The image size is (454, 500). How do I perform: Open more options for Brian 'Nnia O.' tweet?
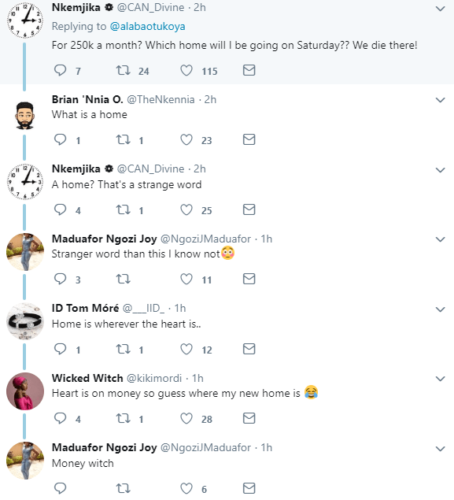pyautogui.click(x=440, y=100)
